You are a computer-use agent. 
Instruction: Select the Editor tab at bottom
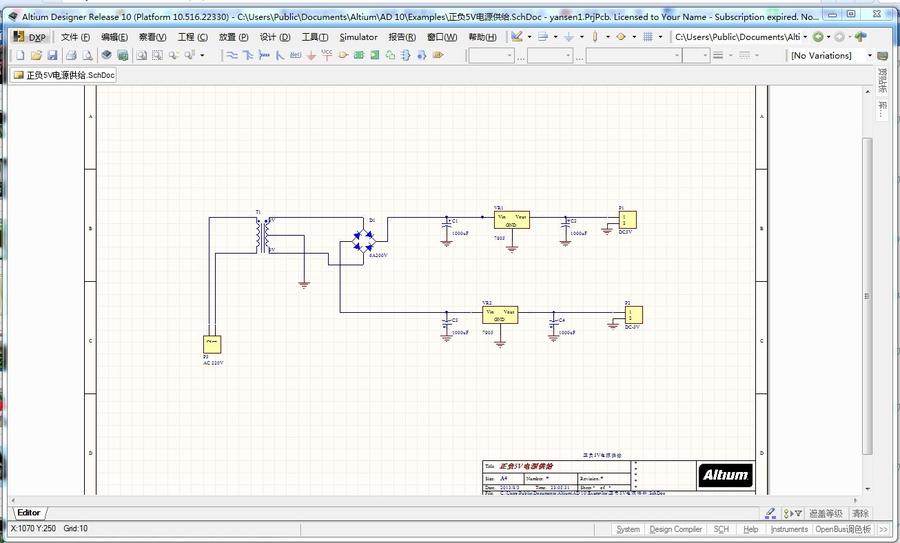[29, 513]
